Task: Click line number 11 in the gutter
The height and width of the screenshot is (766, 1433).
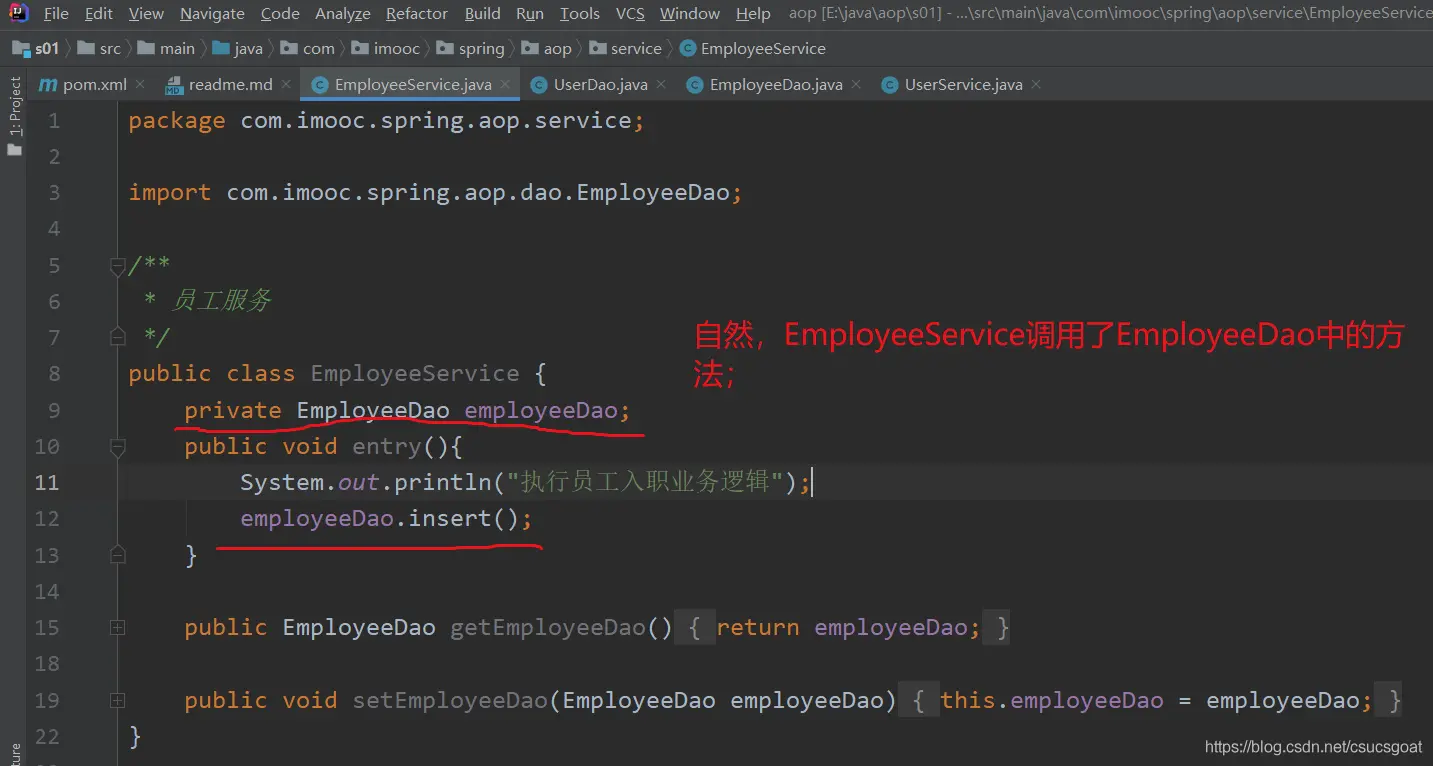Action: pyautogui.click(x=47, y=483)
